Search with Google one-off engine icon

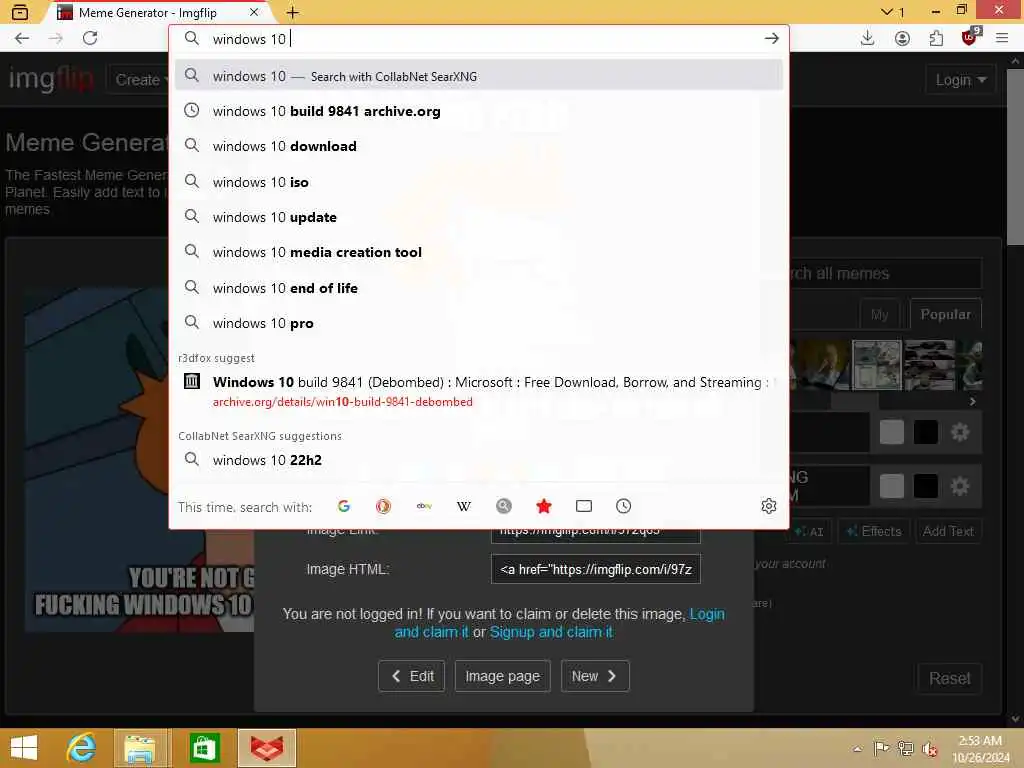click(344, 506)
